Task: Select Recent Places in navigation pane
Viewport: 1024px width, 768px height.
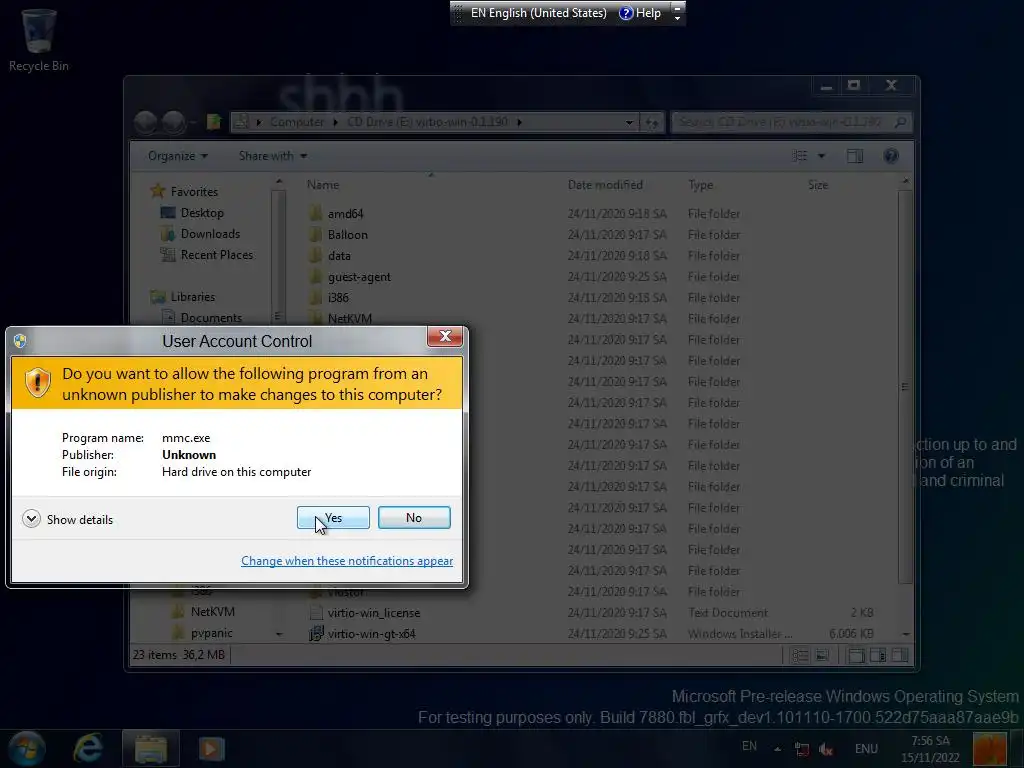Action: (x=216, y=254)
